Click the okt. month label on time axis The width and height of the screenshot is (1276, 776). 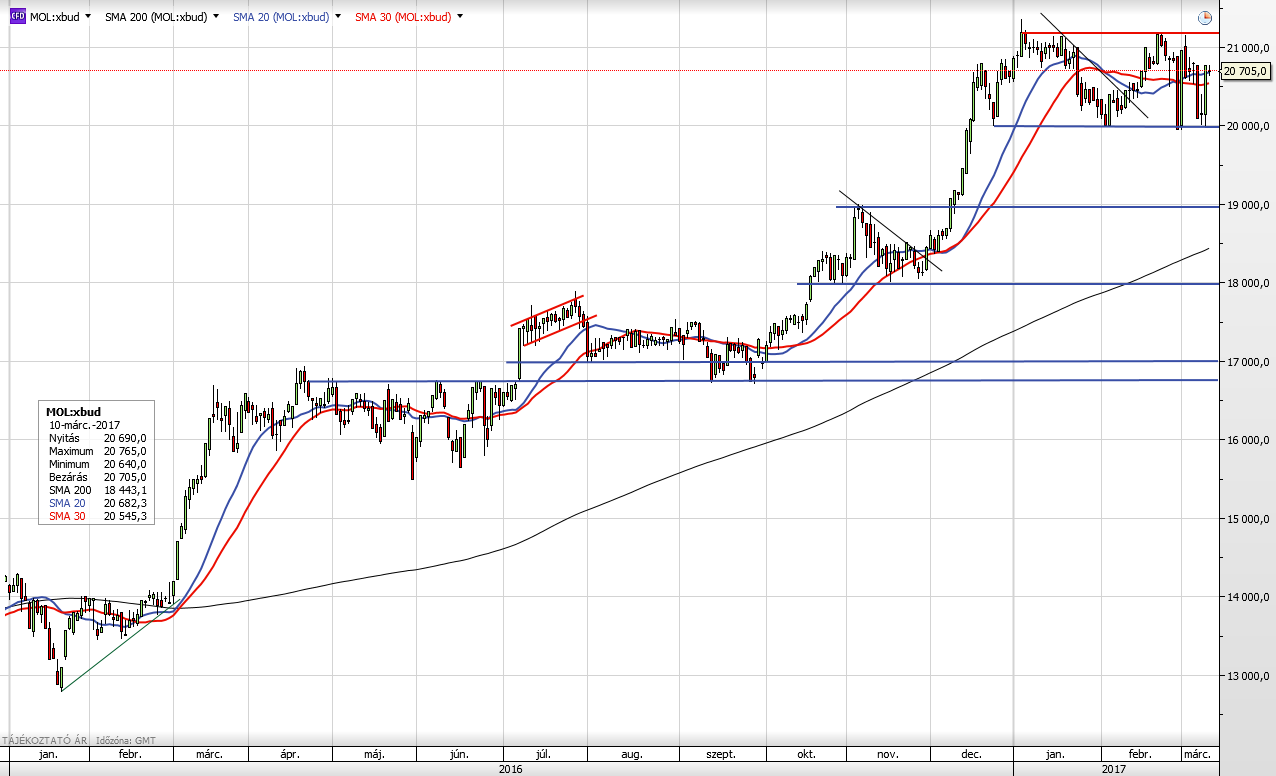tap(805, 754)
